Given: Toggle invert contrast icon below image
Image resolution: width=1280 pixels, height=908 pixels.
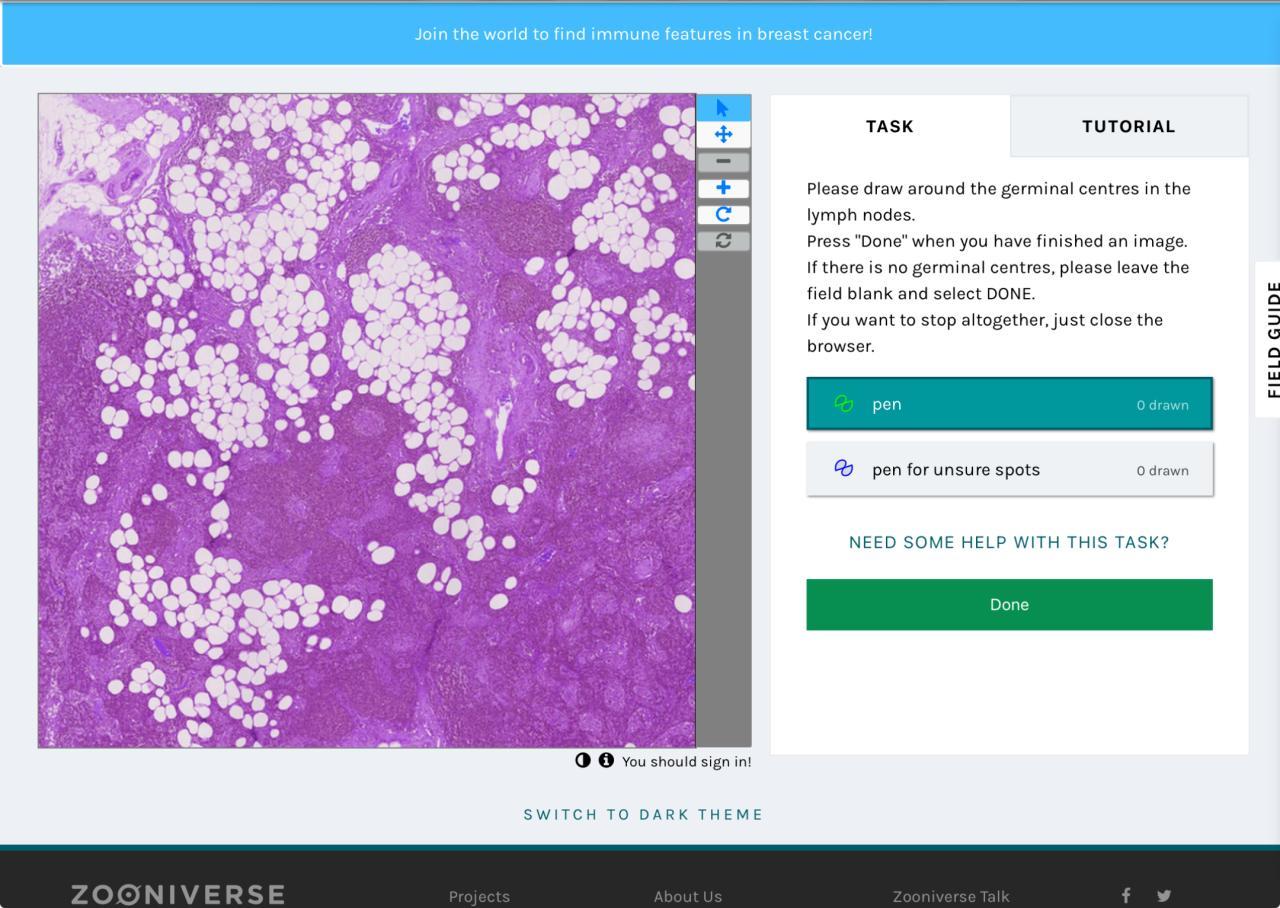Looking at the screenshot, I should pyautogui.click(x=583, y=760).
